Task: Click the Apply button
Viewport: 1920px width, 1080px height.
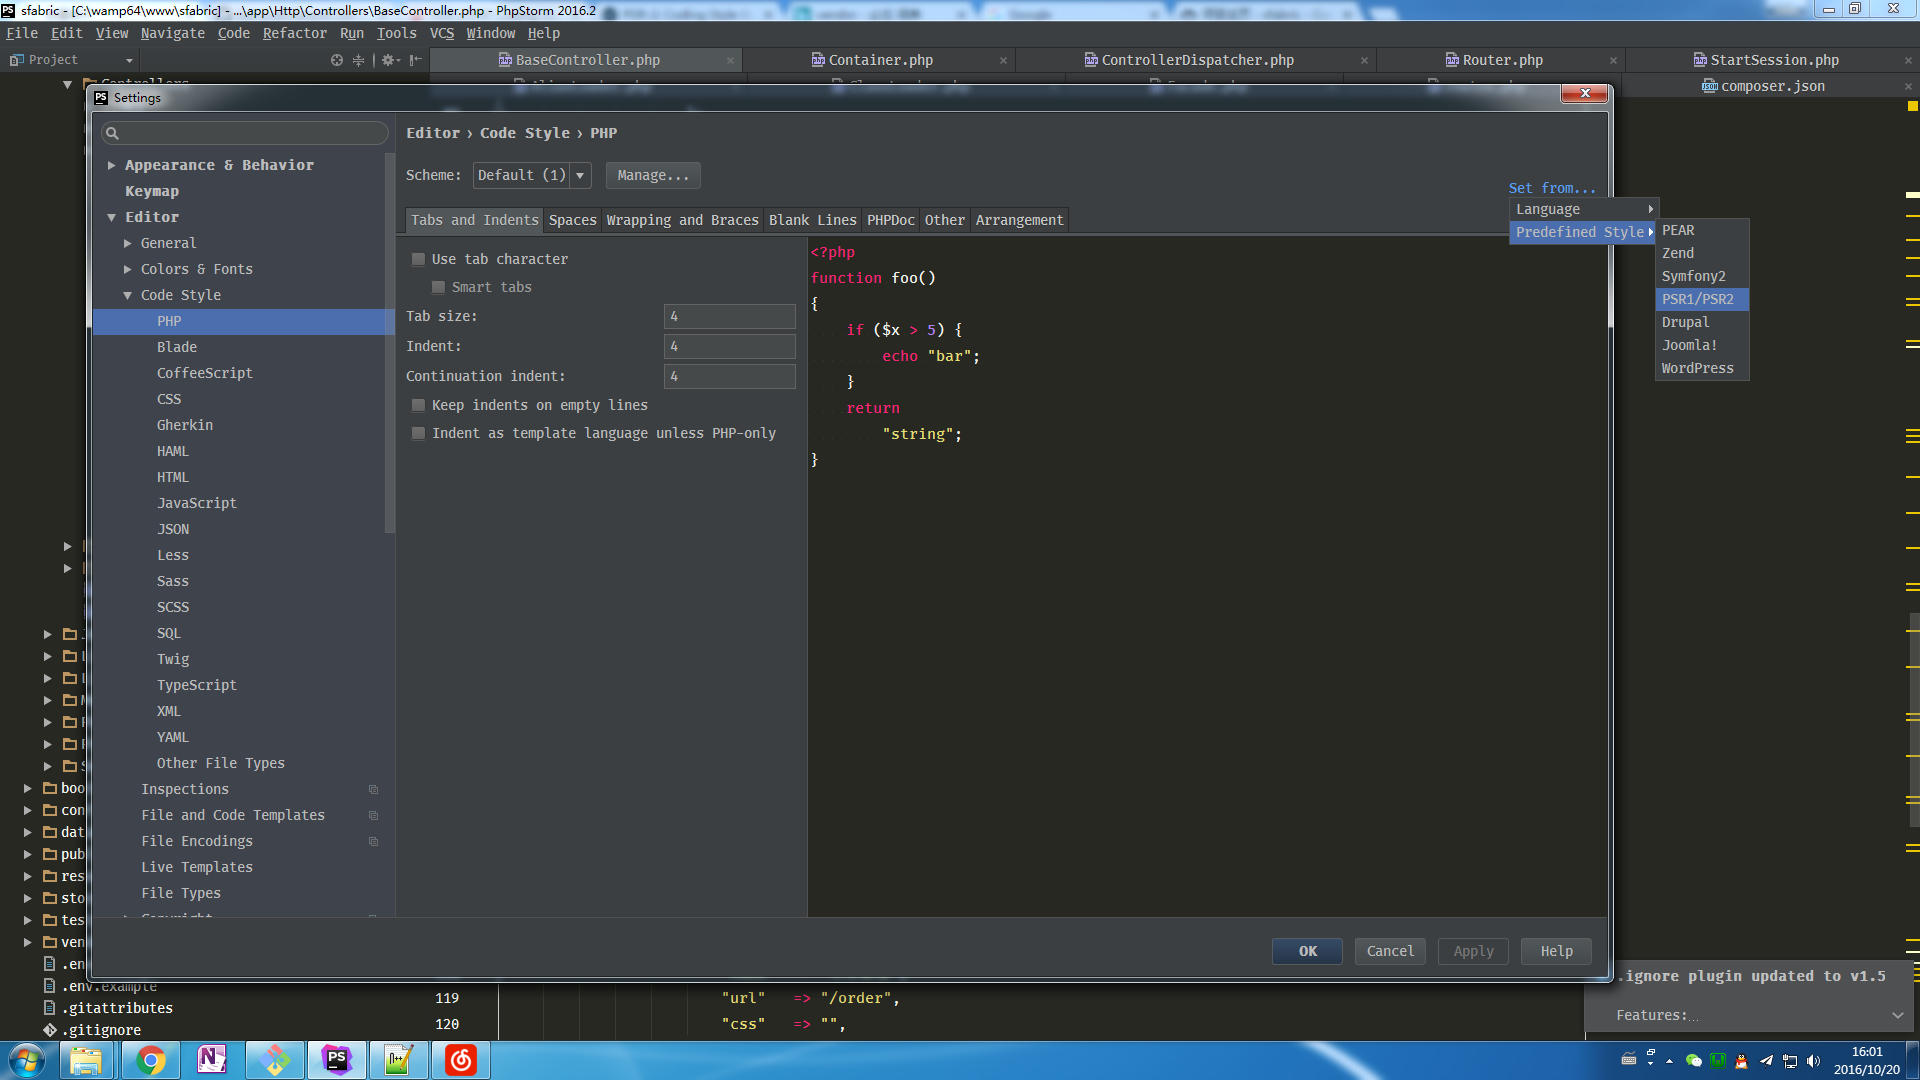Action: click(1473, 951)
